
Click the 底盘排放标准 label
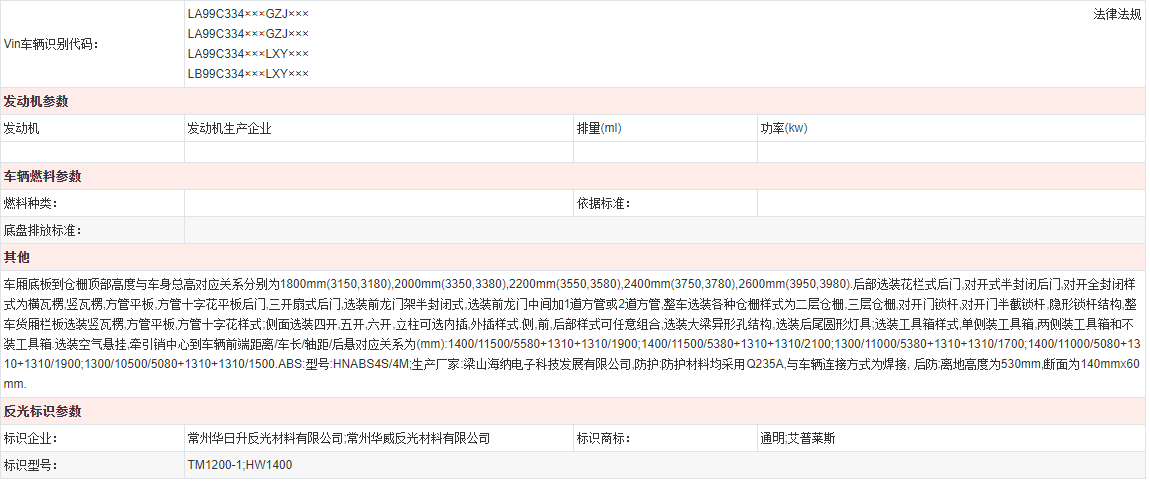point(42,231)
